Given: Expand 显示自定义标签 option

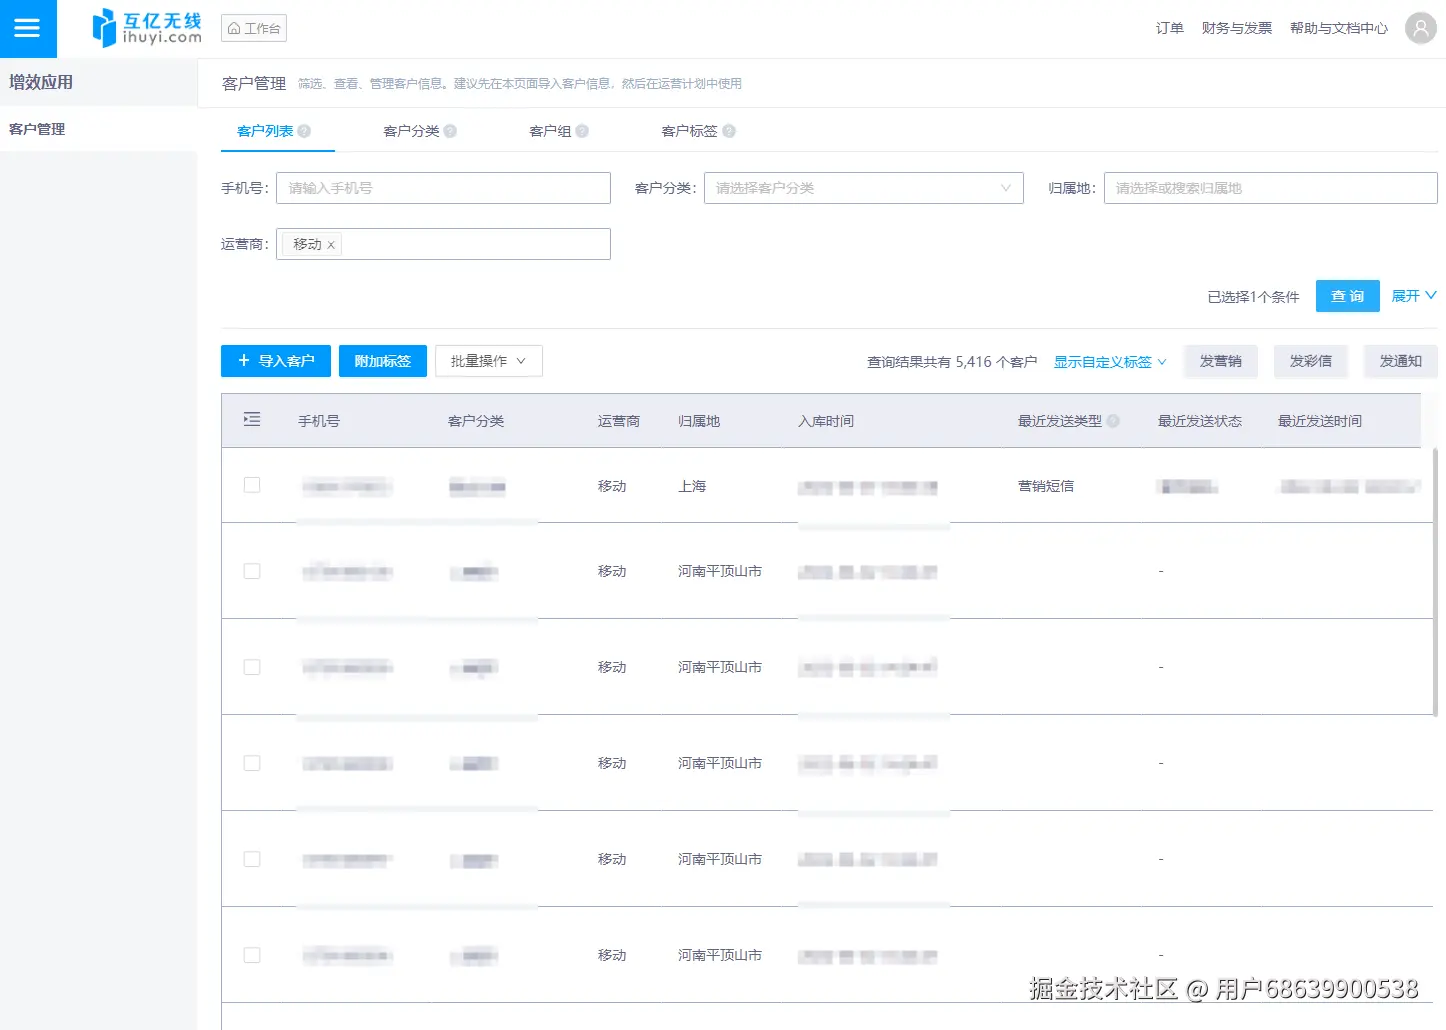Looking at the screenshot, I should pos(1110,362).
